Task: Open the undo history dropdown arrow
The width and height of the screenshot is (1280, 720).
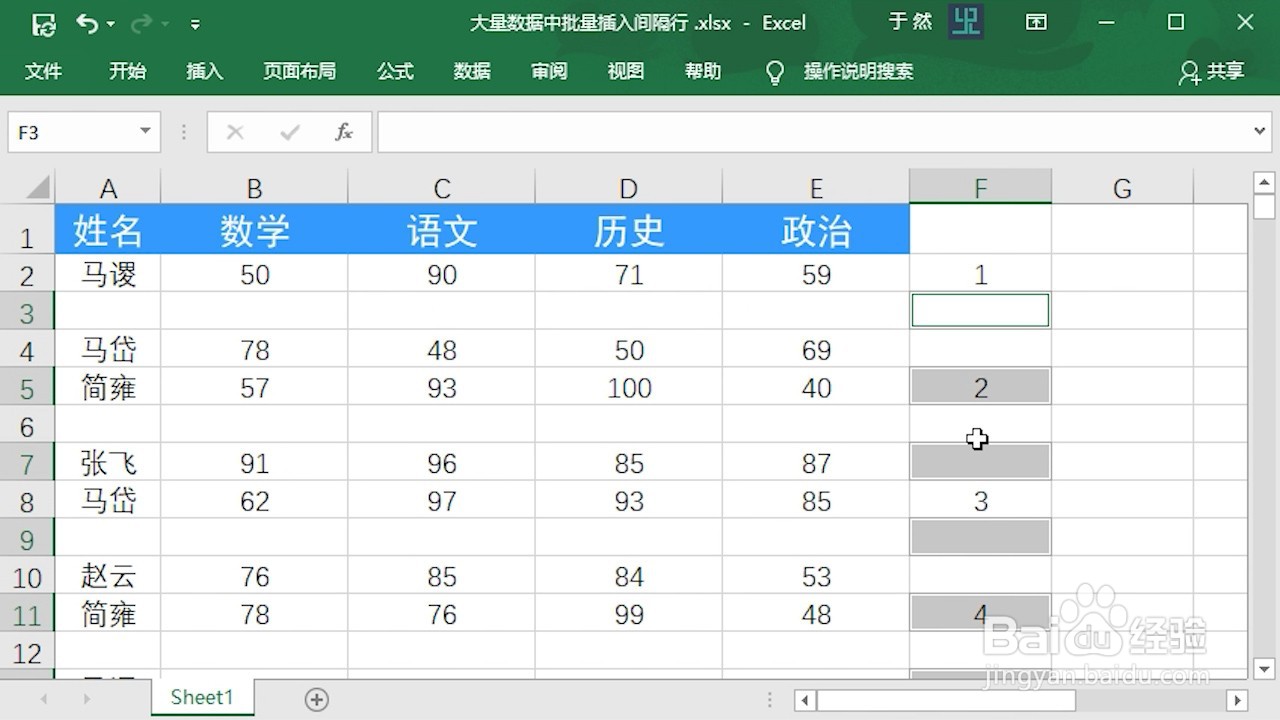Action: tap(111, 24)
